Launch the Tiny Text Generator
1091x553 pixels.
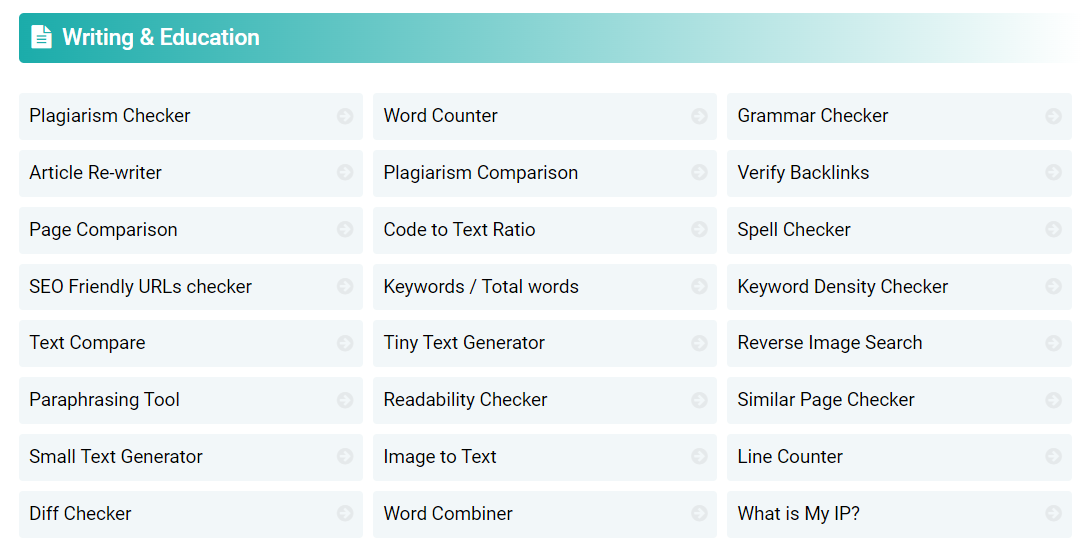click(545, 344)
